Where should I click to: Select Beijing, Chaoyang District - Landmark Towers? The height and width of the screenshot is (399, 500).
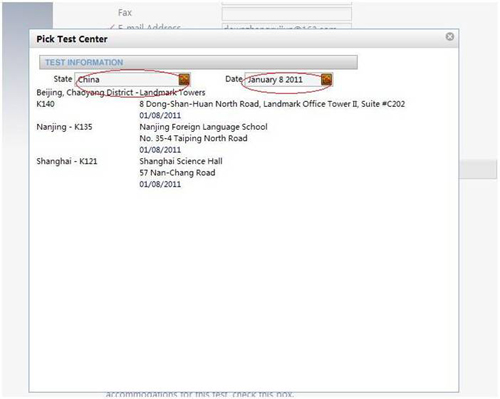pyautogui.click(x=121, y=92)
